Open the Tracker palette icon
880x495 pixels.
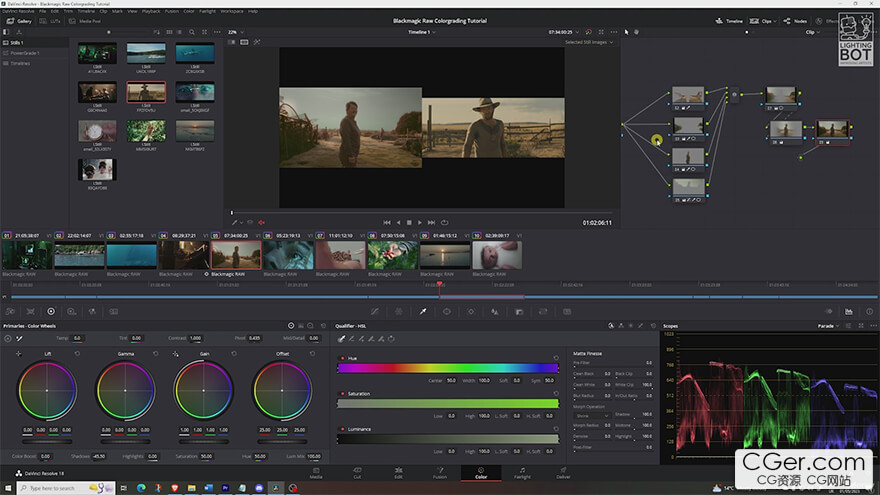(x=471, y=311)
